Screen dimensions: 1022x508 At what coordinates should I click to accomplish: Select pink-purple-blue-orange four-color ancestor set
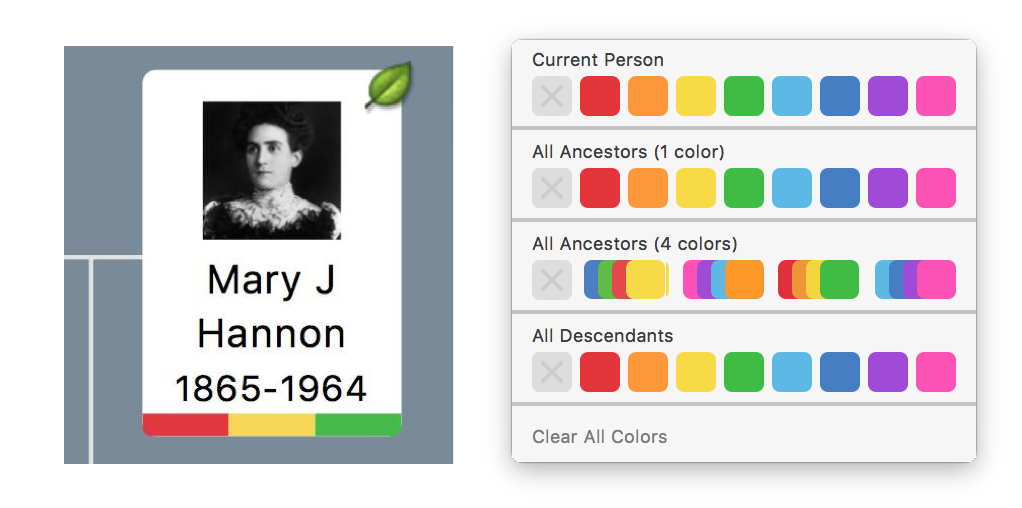723,280
